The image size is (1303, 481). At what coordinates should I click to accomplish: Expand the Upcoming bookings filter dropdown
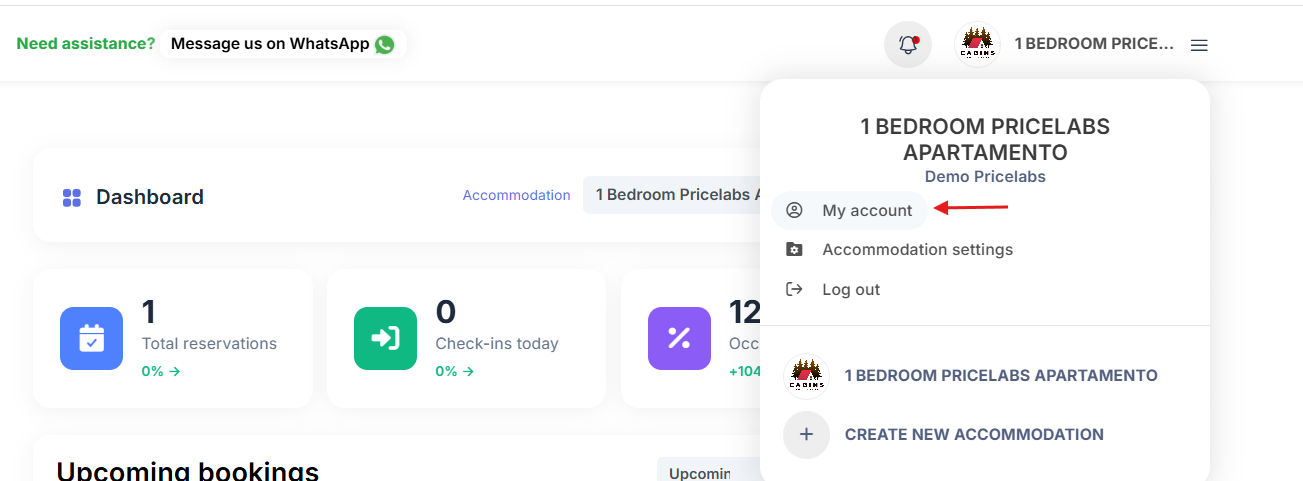(x=700, y=472)
